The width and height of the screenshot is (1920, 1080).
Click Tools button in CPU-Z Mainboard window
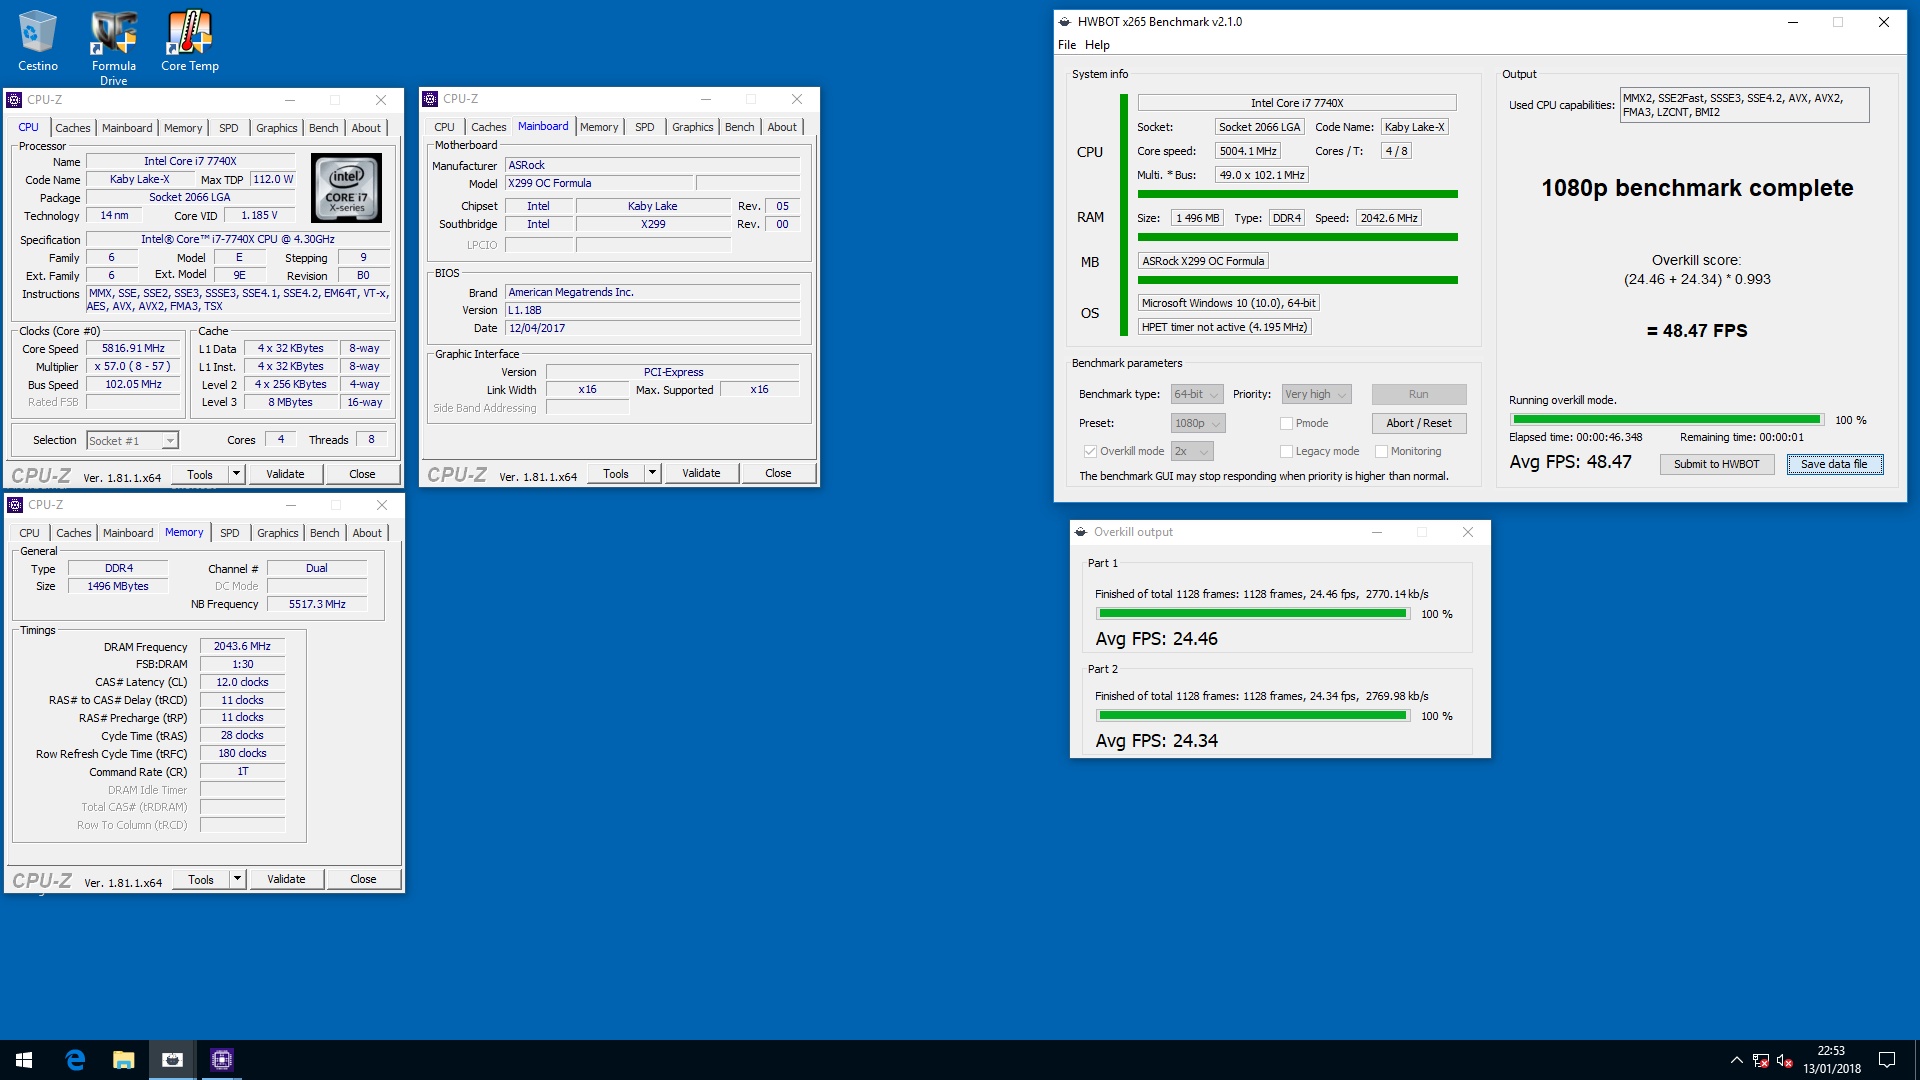(x=616, y=473)
